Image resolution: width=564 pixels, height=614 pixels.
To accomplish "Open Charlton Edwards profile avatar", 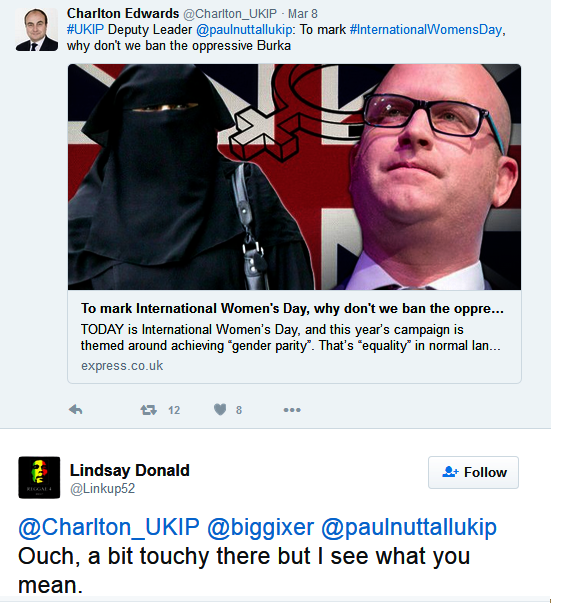I will click(x=37, y=30).
